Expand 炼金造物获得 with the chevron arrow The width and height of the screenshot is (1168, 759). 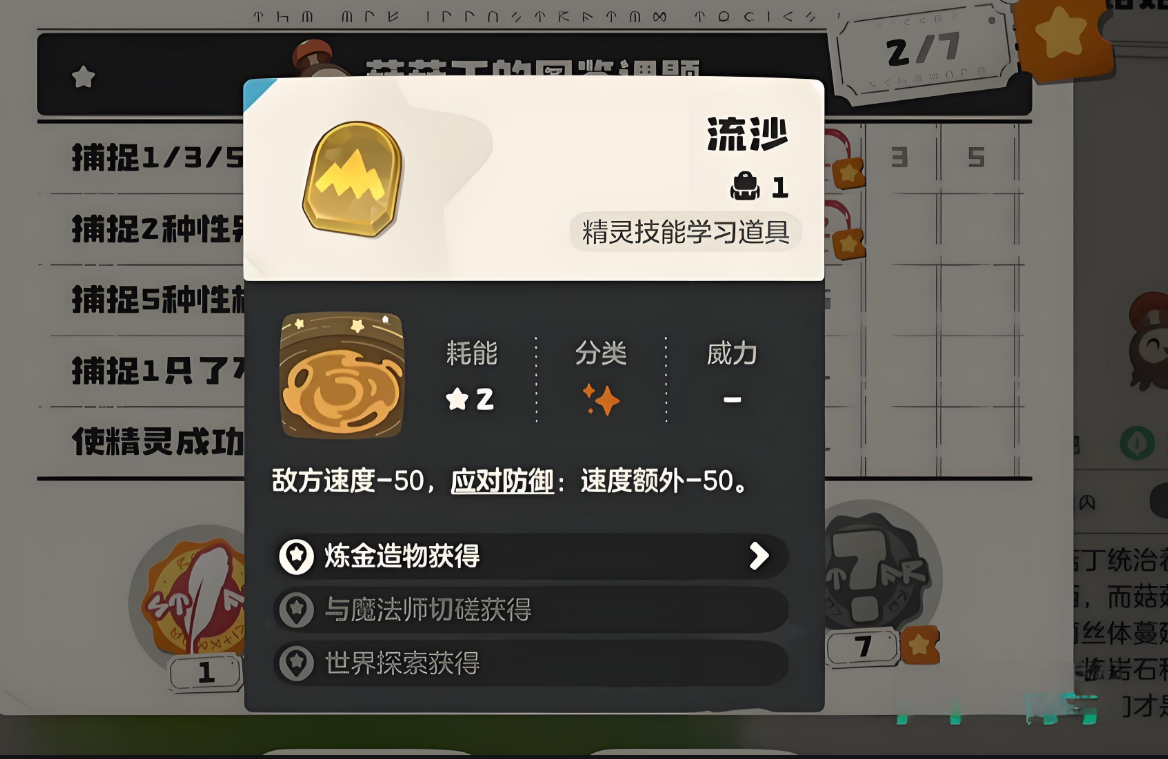click(x=758, y=556)
